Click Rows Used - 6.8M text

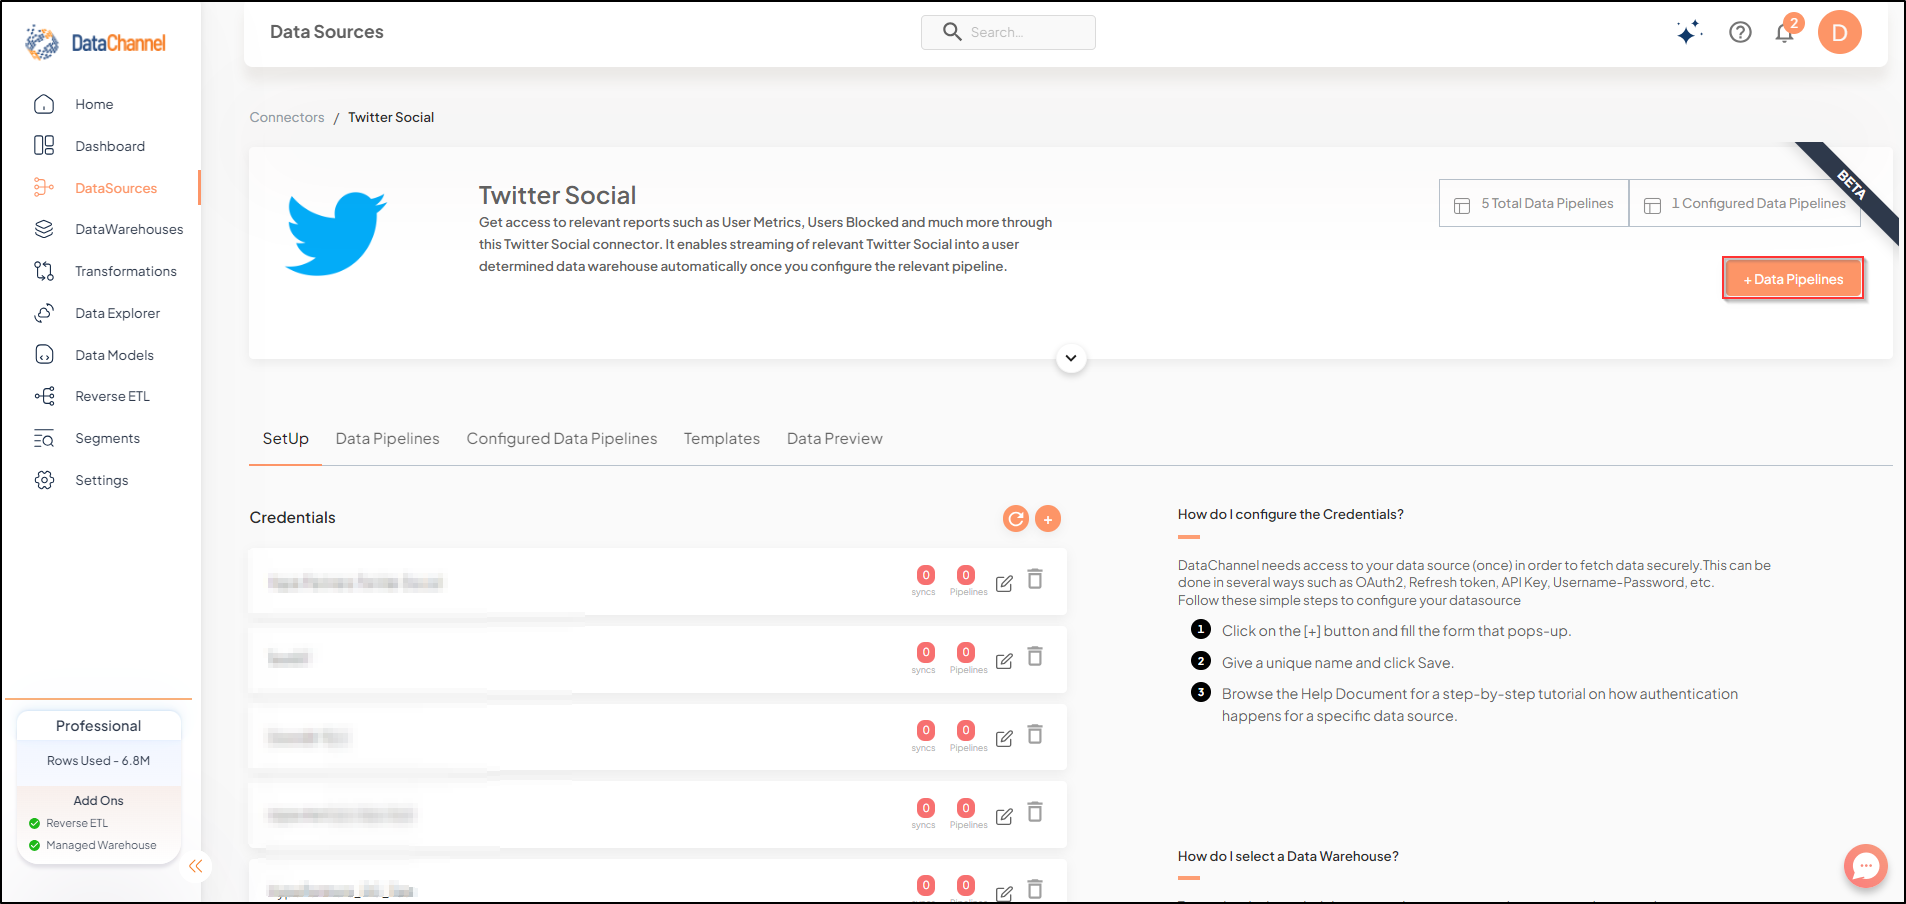[98, 761]
